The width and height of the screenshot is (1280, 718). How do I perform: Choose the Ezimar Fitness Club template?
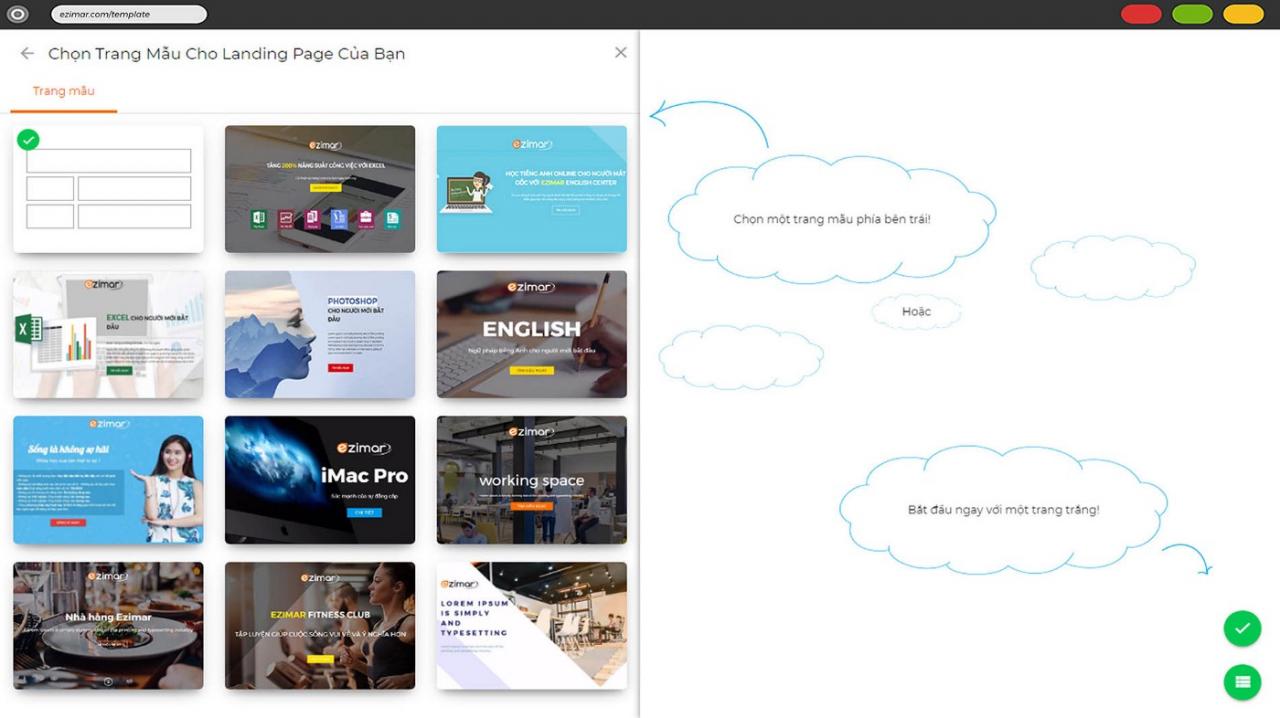[319, 625]
